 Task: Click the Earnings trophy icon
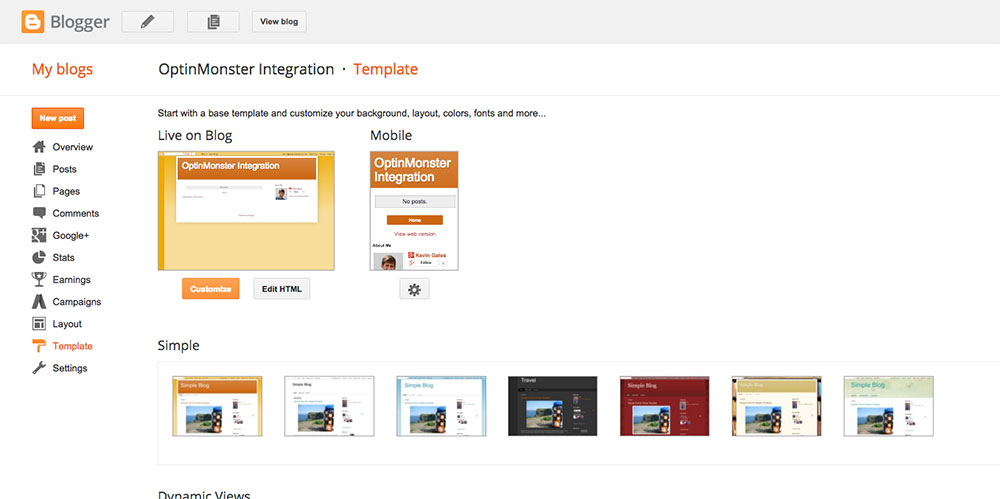(x=39, y=279)
